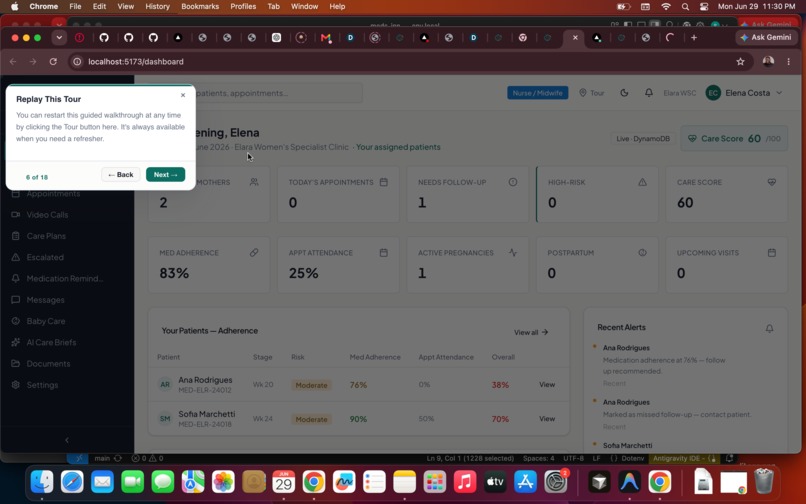Open a new Chrome tab
806x504 pixels.
694,38
